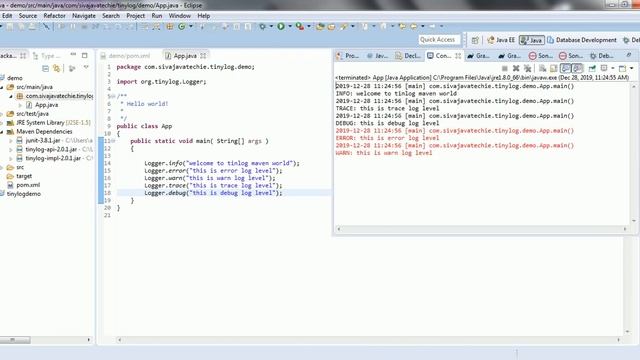Switch to the Decl... view tab
The height and width of the screenshot is (360, 640).
[x=408, y=56]
